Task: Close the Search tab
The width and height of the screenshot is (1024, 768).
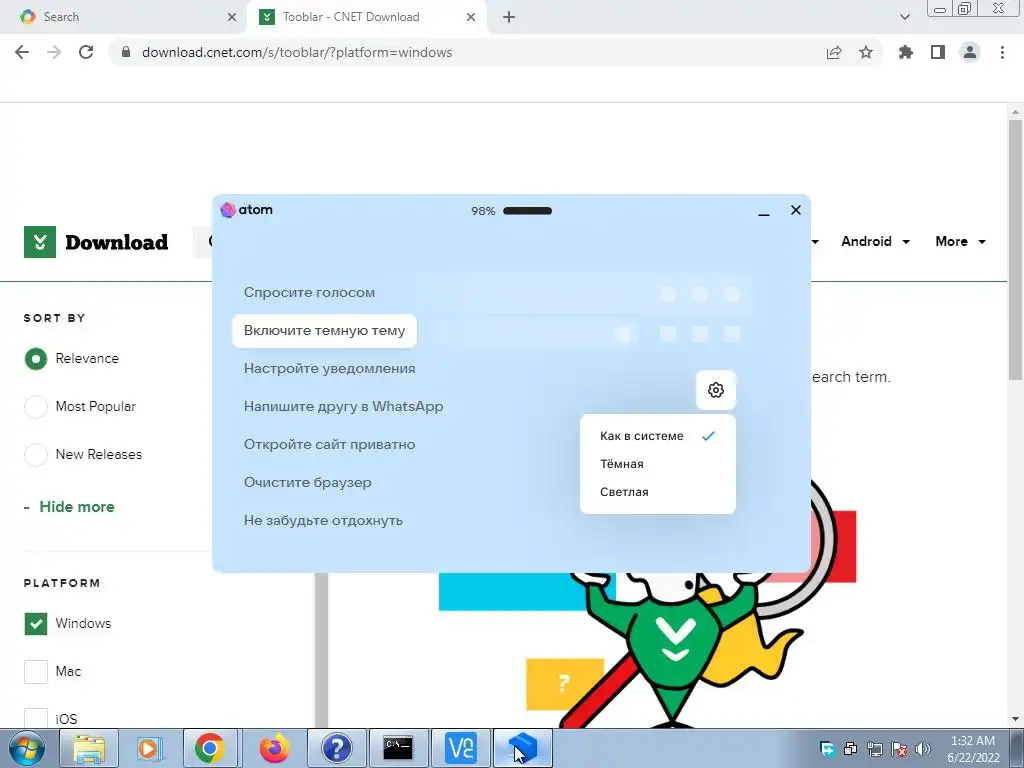Action: [232, 17]
